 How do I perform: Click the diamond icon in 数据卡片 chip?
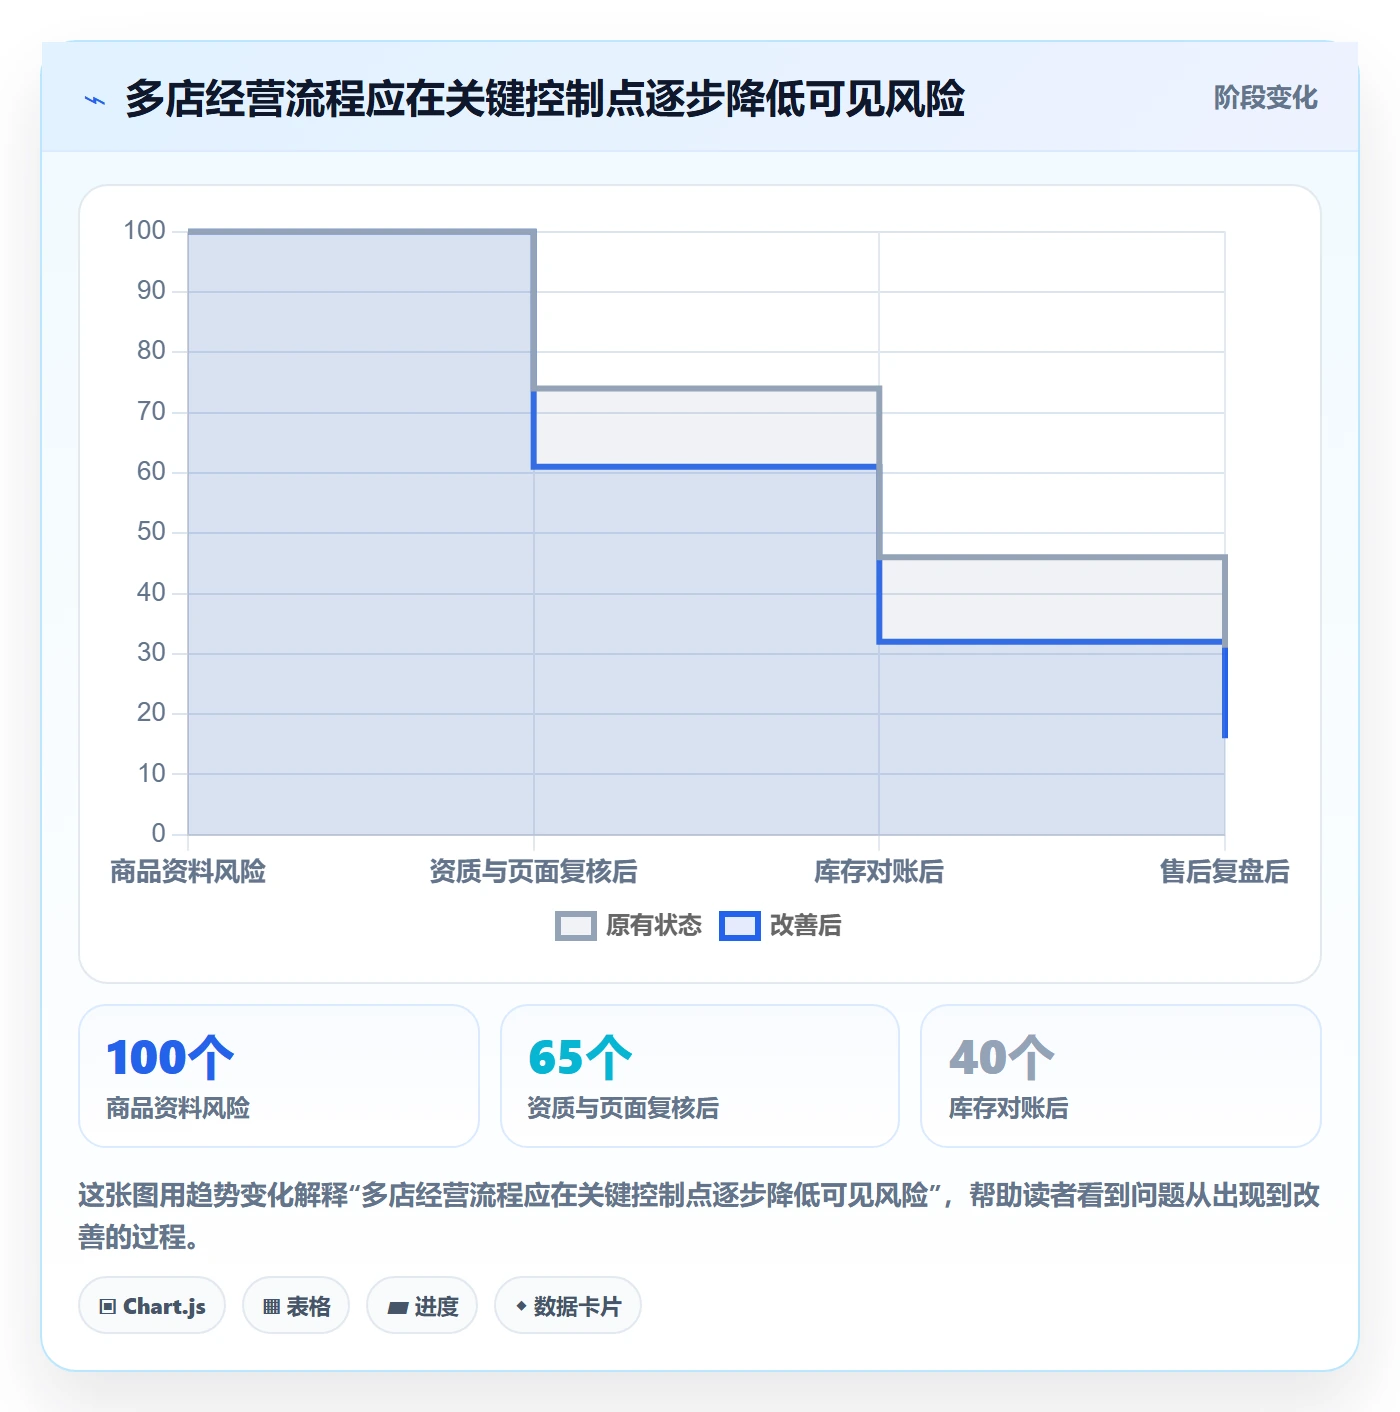(x=521, y=1306)
